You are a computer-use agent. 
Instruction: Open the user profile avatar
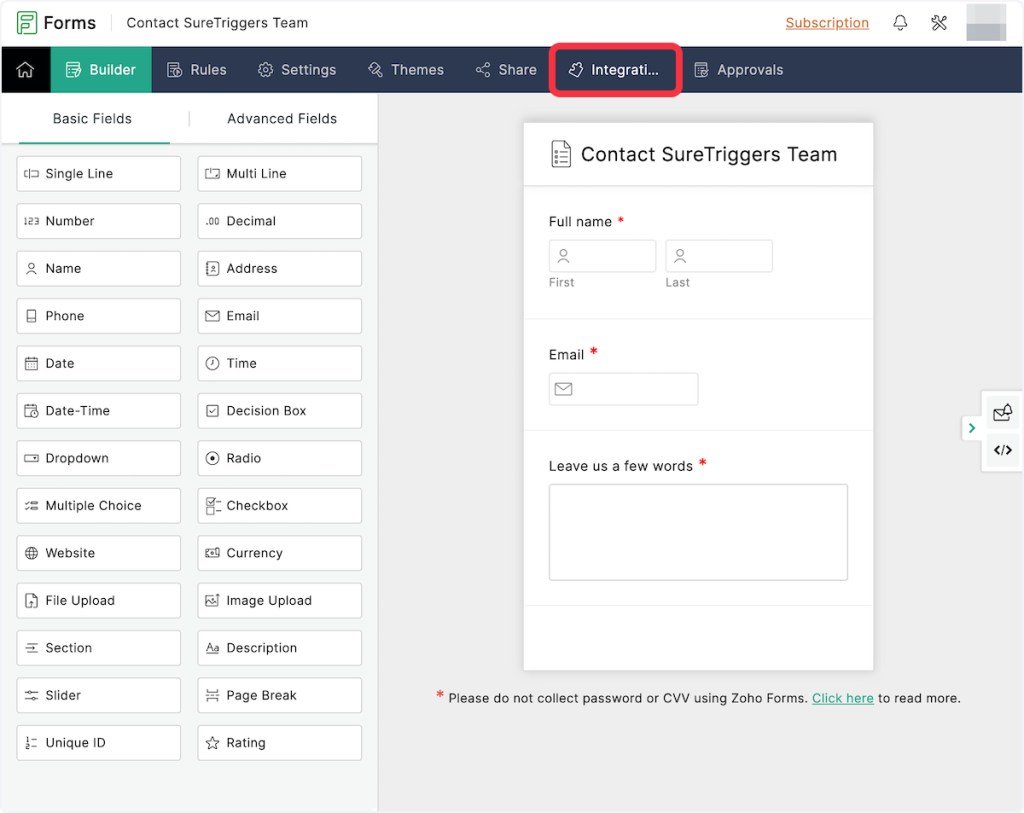(x=985, y=23)
